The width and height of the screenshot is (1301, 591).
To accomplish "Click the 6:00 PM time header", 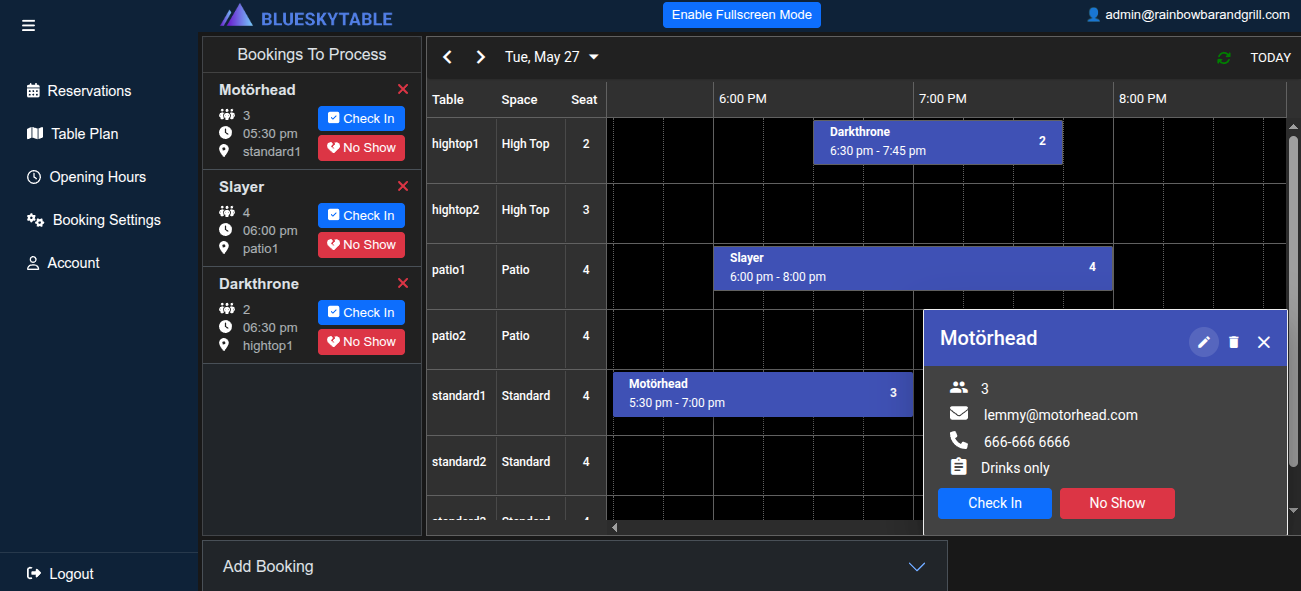I will [743, 99].
